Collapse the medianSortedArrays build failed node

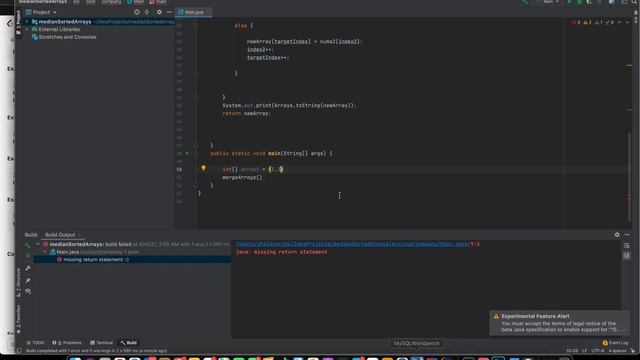pyautogui.click(x=38, y=244)
